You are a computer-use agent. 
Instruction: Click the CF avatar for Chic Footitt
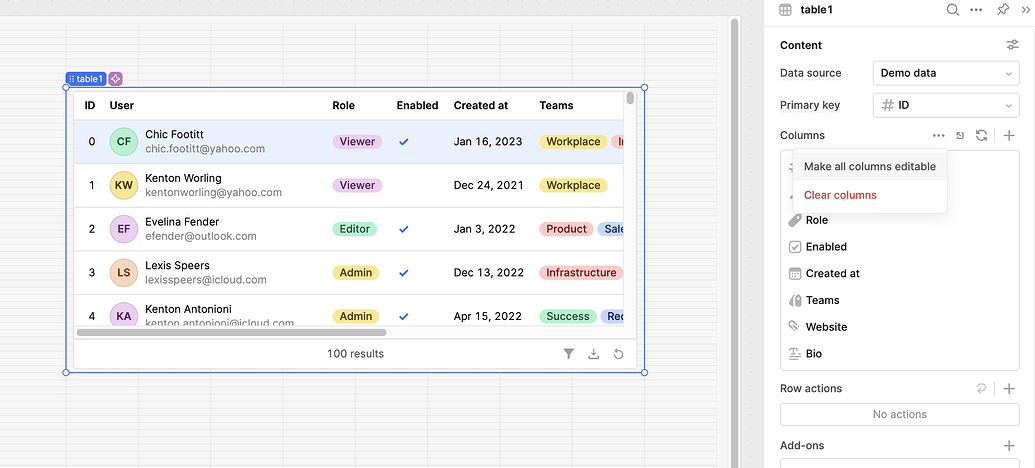123,141
